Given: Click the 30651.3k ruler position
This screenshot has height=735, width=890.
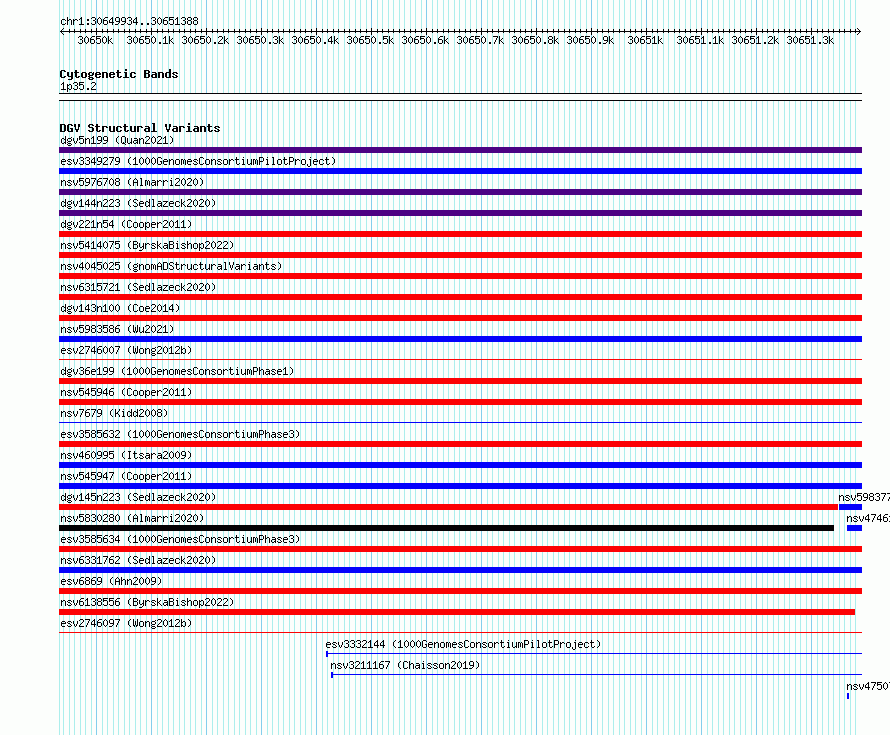Looking at the screenshot, I should [810, 40].
